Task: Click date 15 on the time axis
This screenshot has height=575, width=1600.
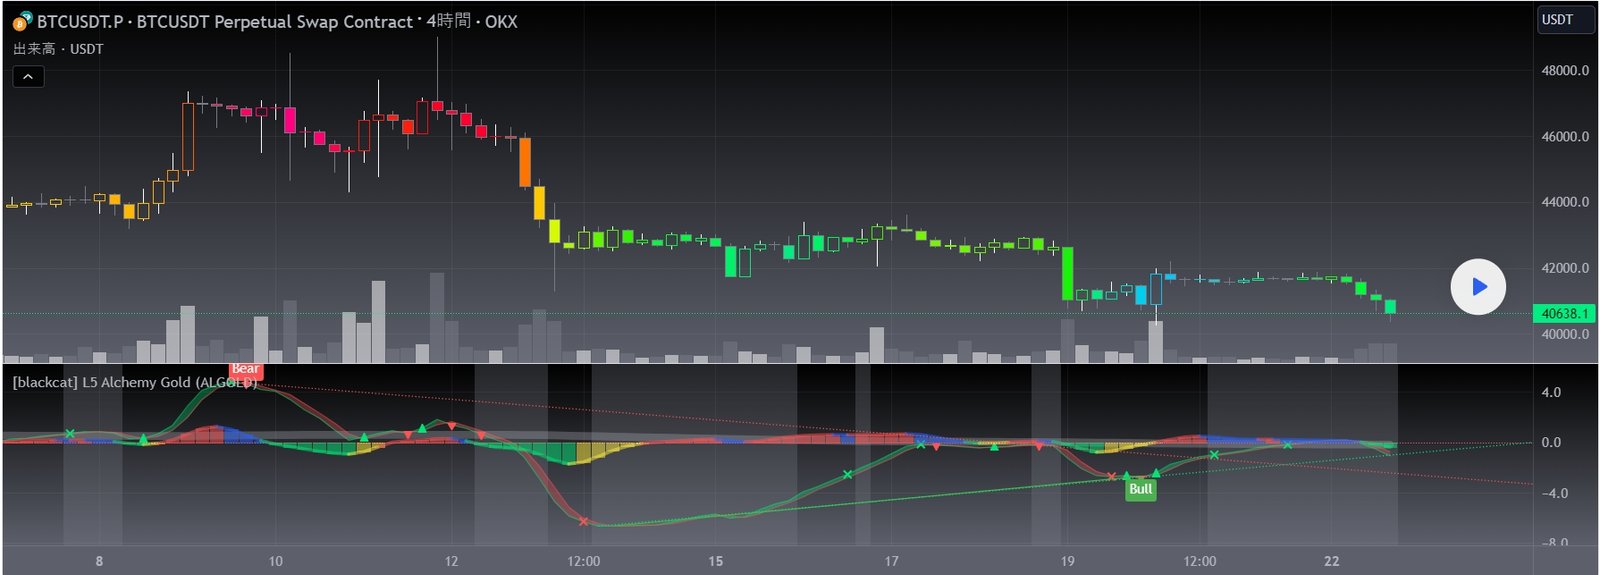Action: (x=716, y=561)
